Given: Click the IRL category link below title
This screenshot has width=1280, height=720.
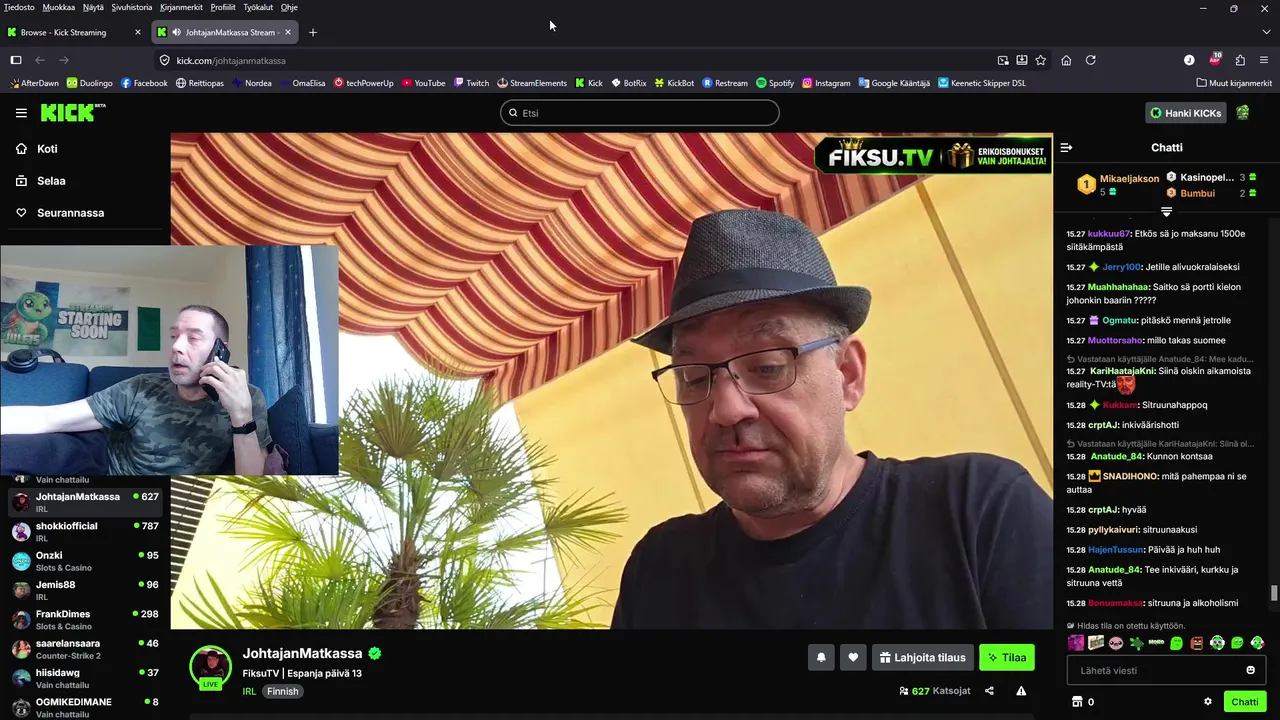Looking at the screenshot, I should tap(249, 691).
